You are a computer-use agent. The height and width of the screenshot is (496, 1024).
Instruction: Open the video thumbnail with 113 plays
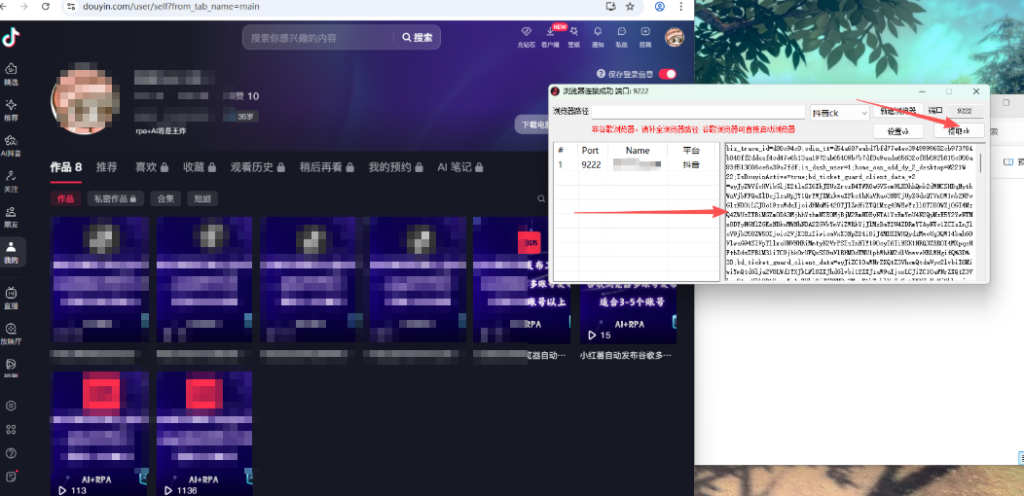click(x=100, y=433)
